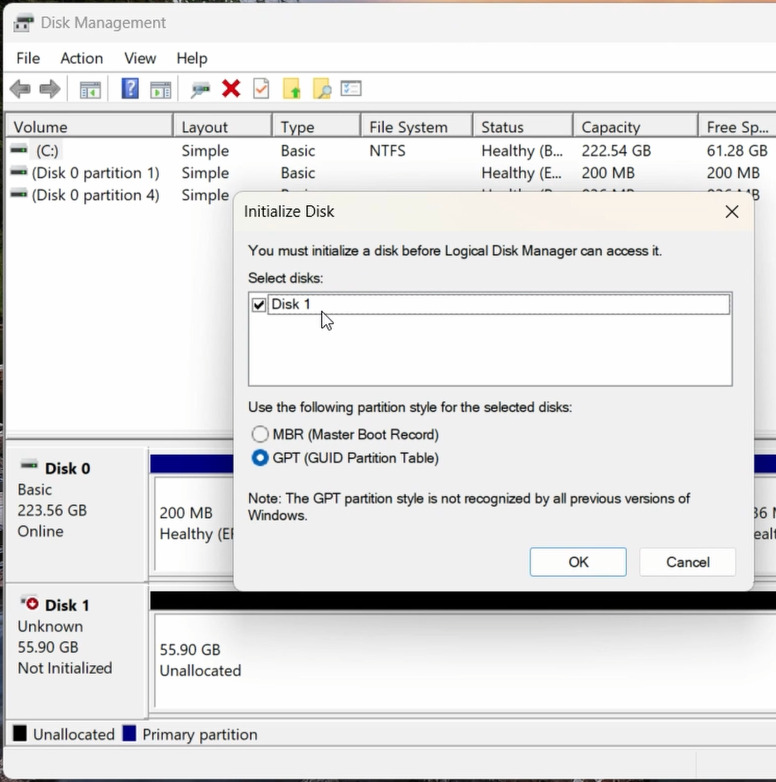Click the Back arrow toolbar icon
776x782 pixels.
pyautogui.click(x=20, y=89)
